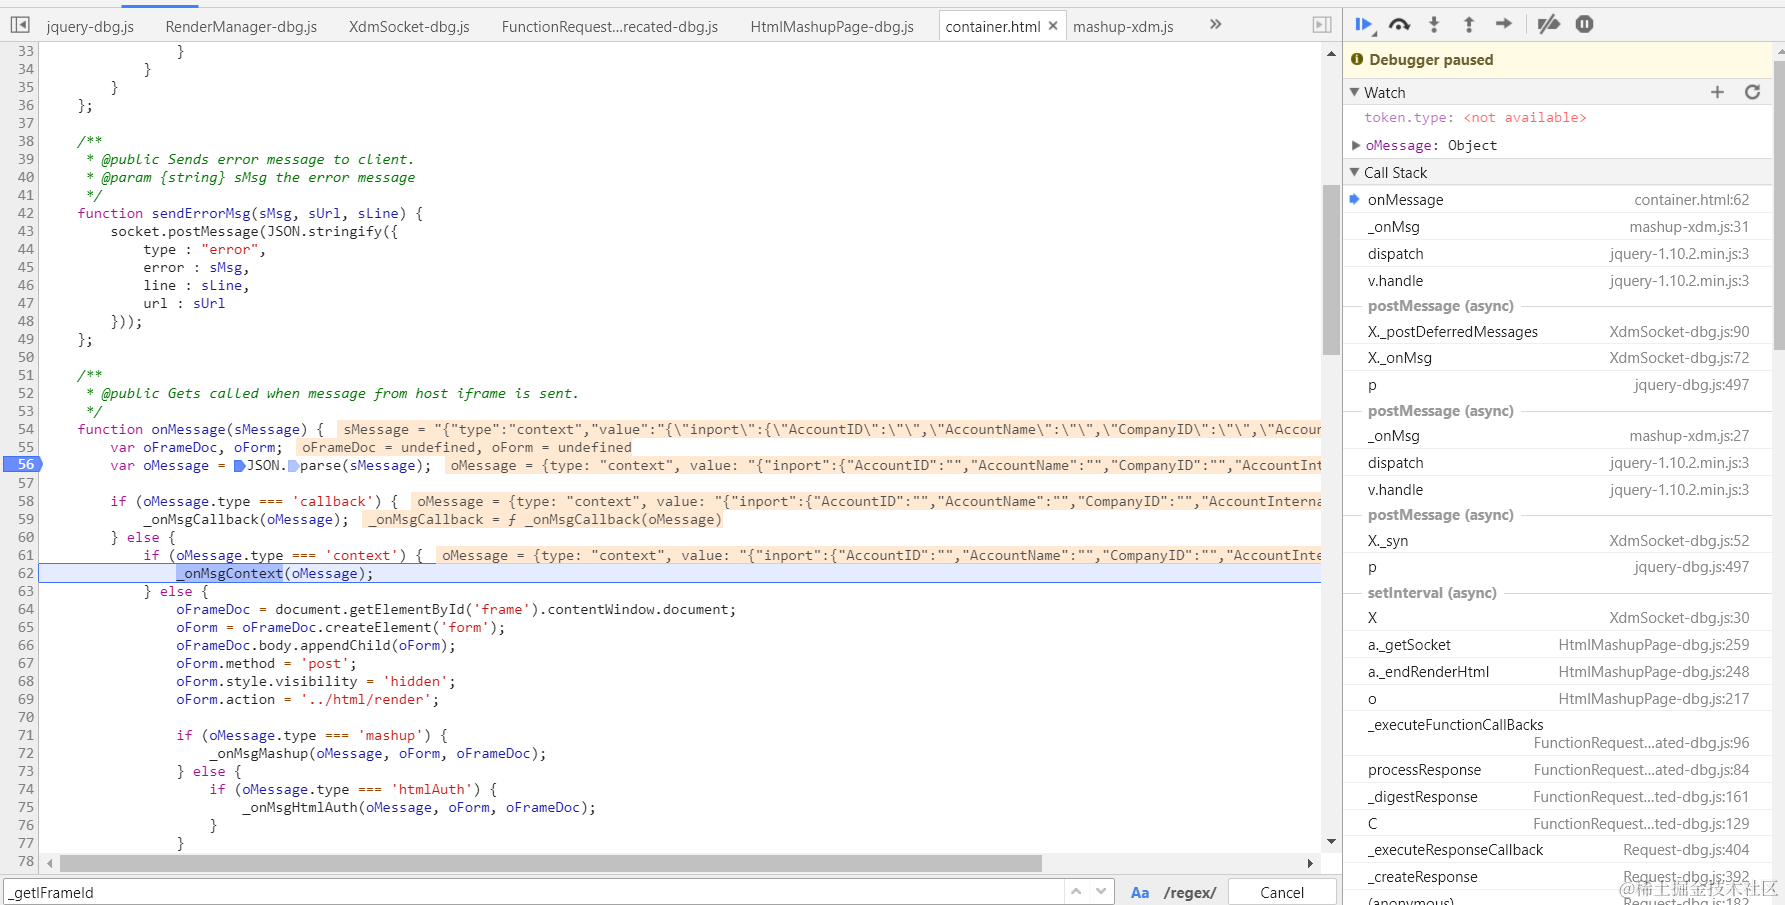
Task: Toggle pause on exceptions
Action: [x=1585, y=24]
